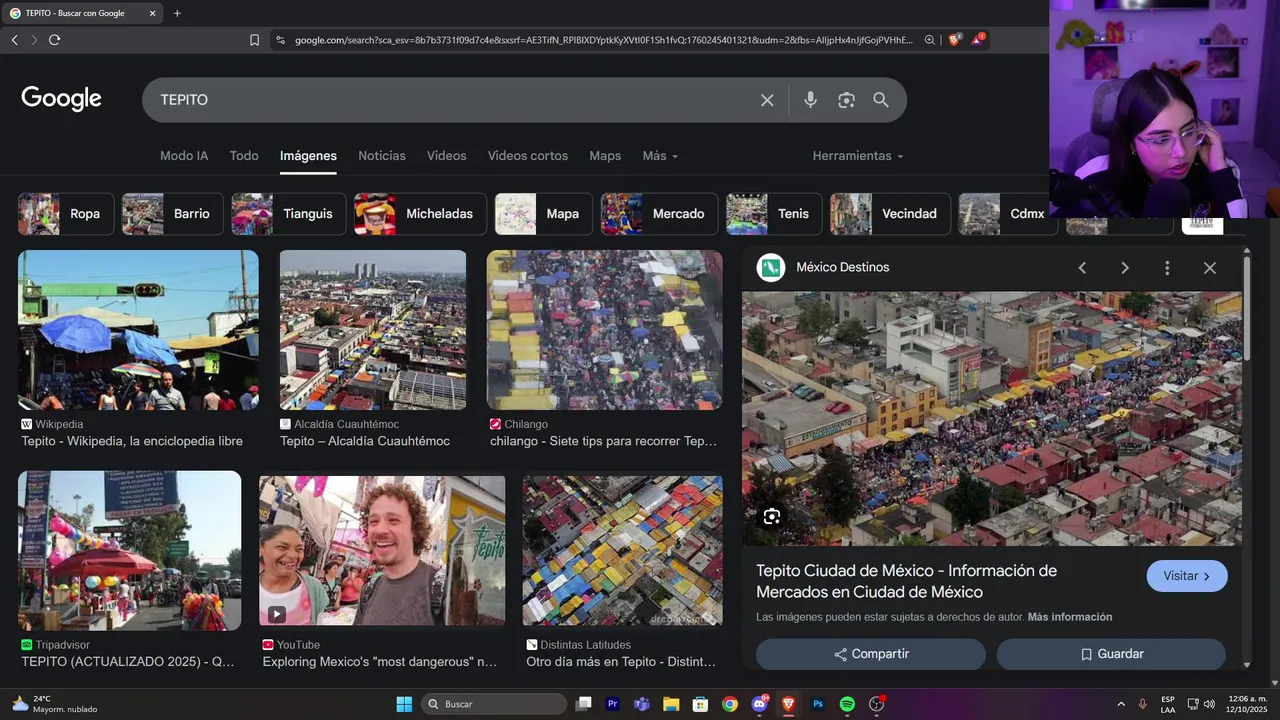
Task: Open Microsoft Teams from taskbar
Action: point(642,704)
